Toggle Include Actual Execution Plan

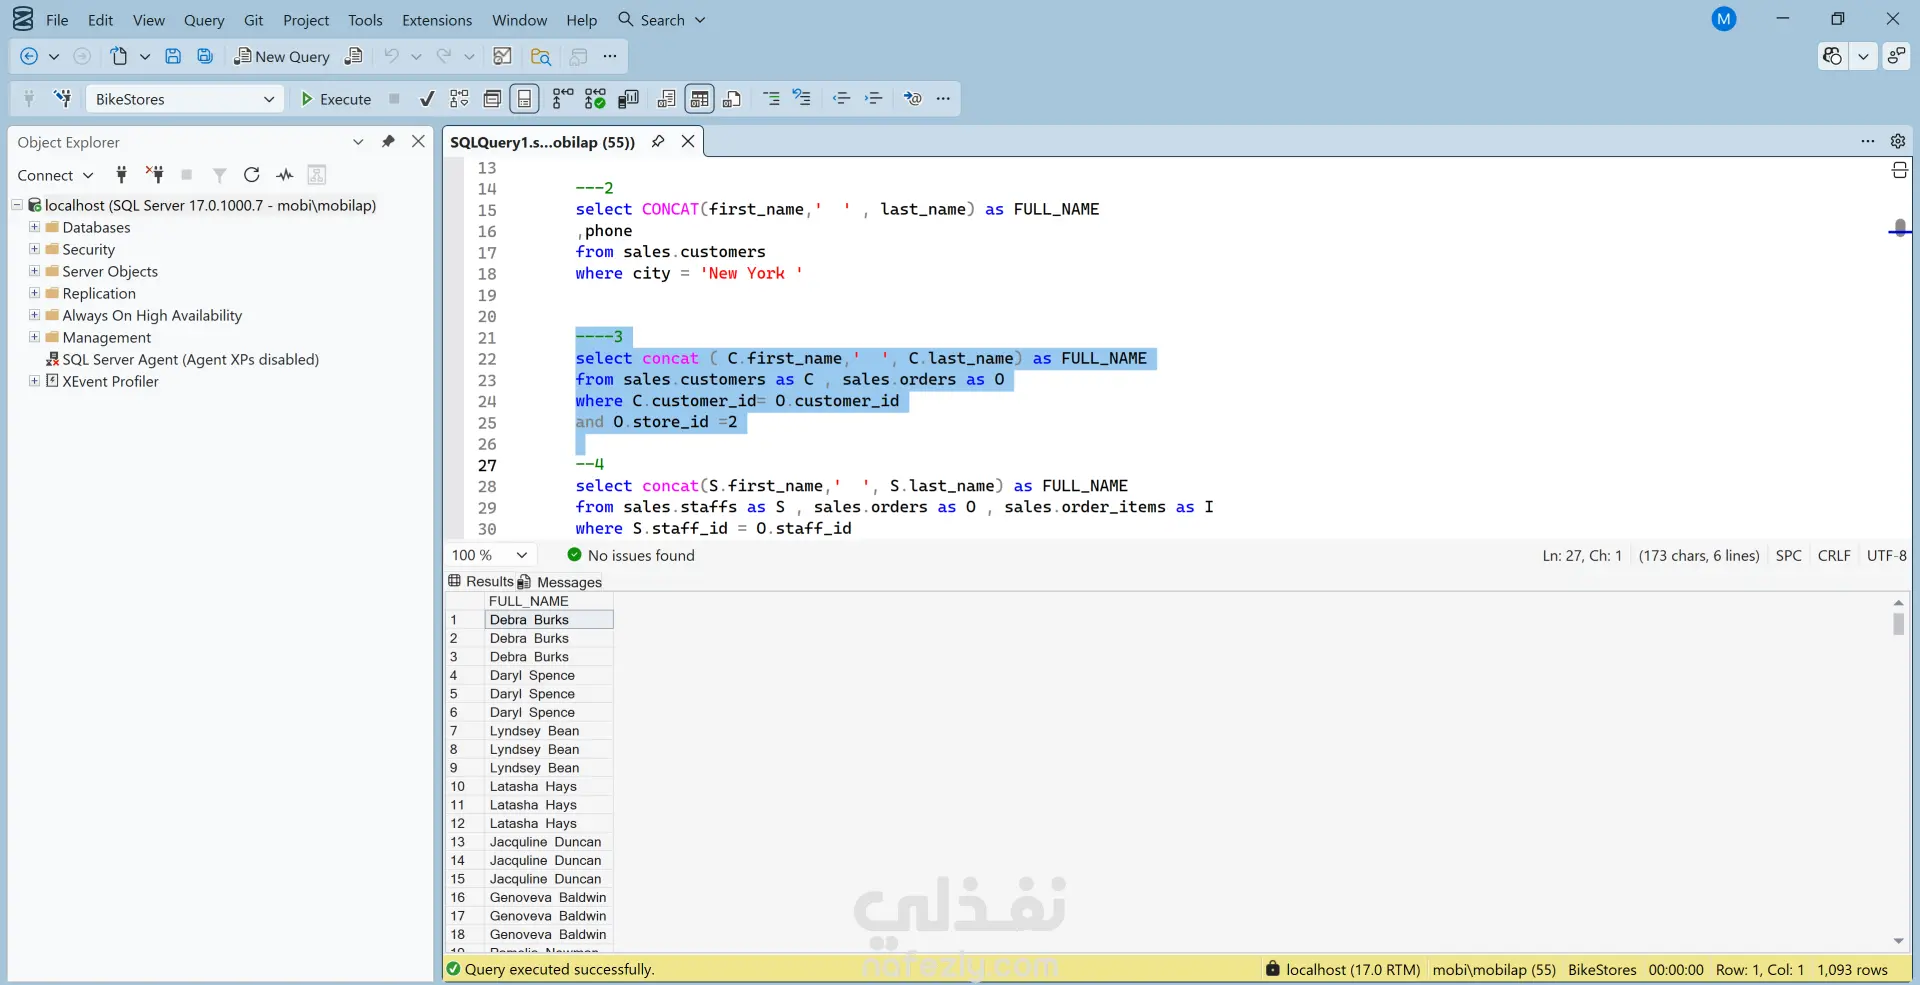pyautogui.click(x=563, y=98)
